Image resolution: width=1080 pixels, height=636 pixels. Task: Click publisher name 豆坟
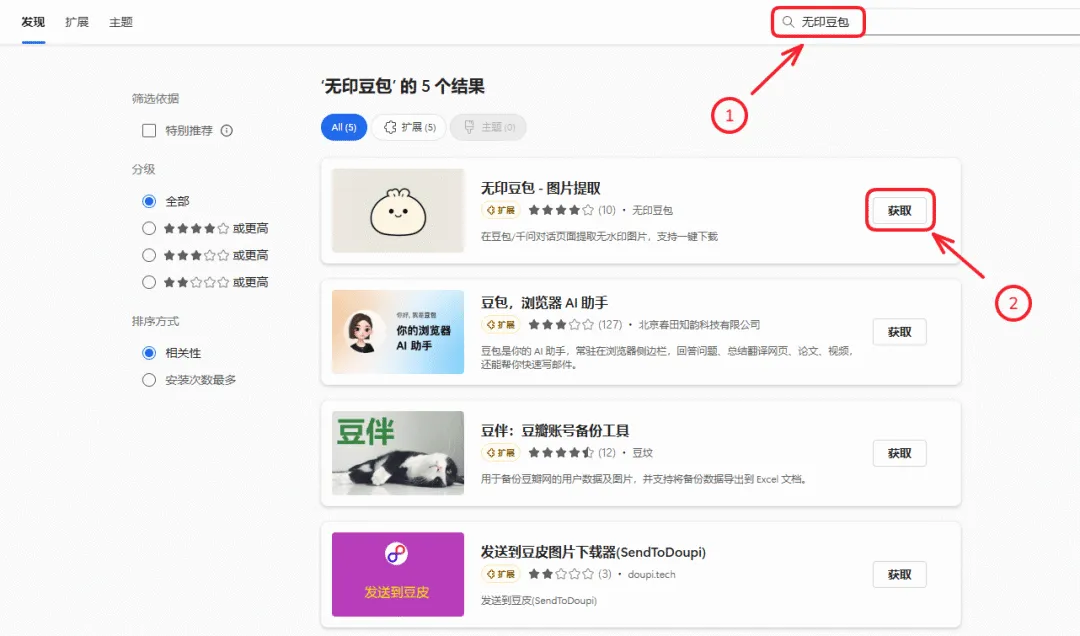(643, 453)
